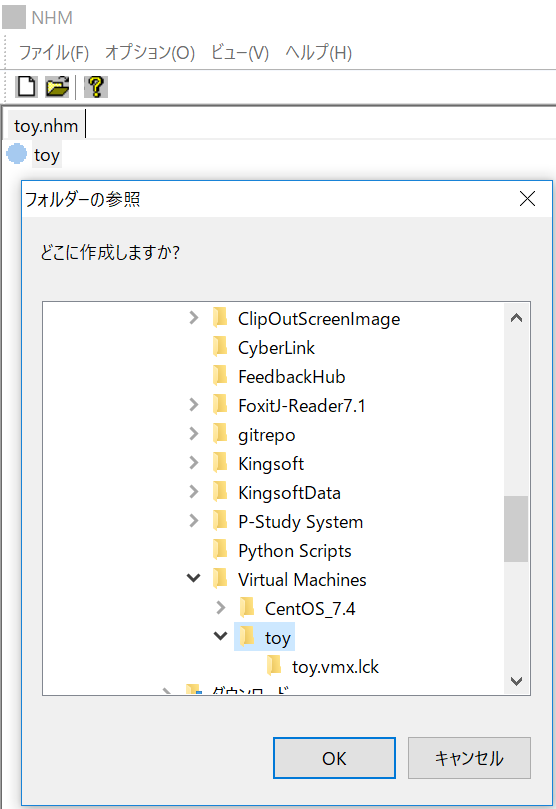
Task: Select the Python Scripts folder
Action: [x=295, y=551]
